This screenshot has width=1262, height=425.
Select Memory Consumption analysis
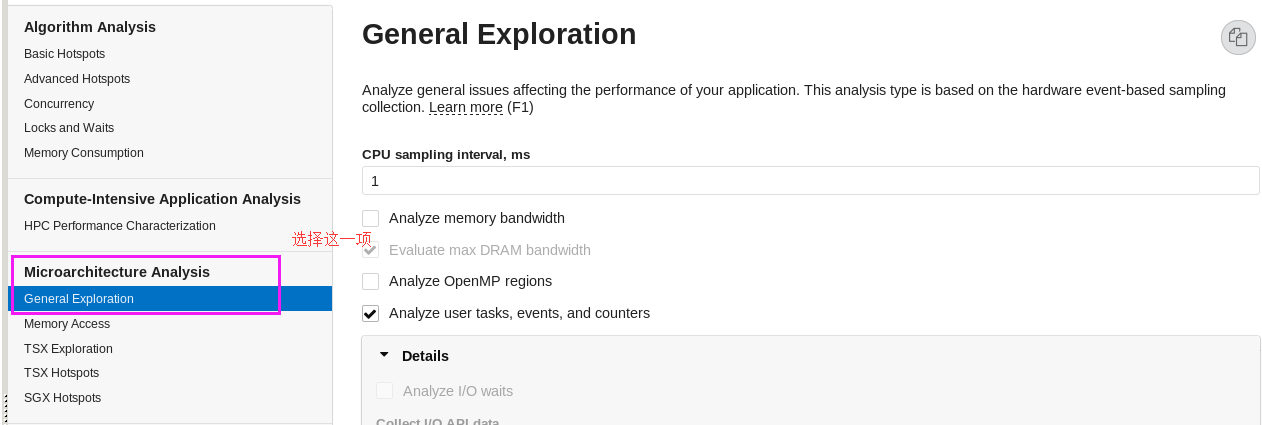(84, 153)
